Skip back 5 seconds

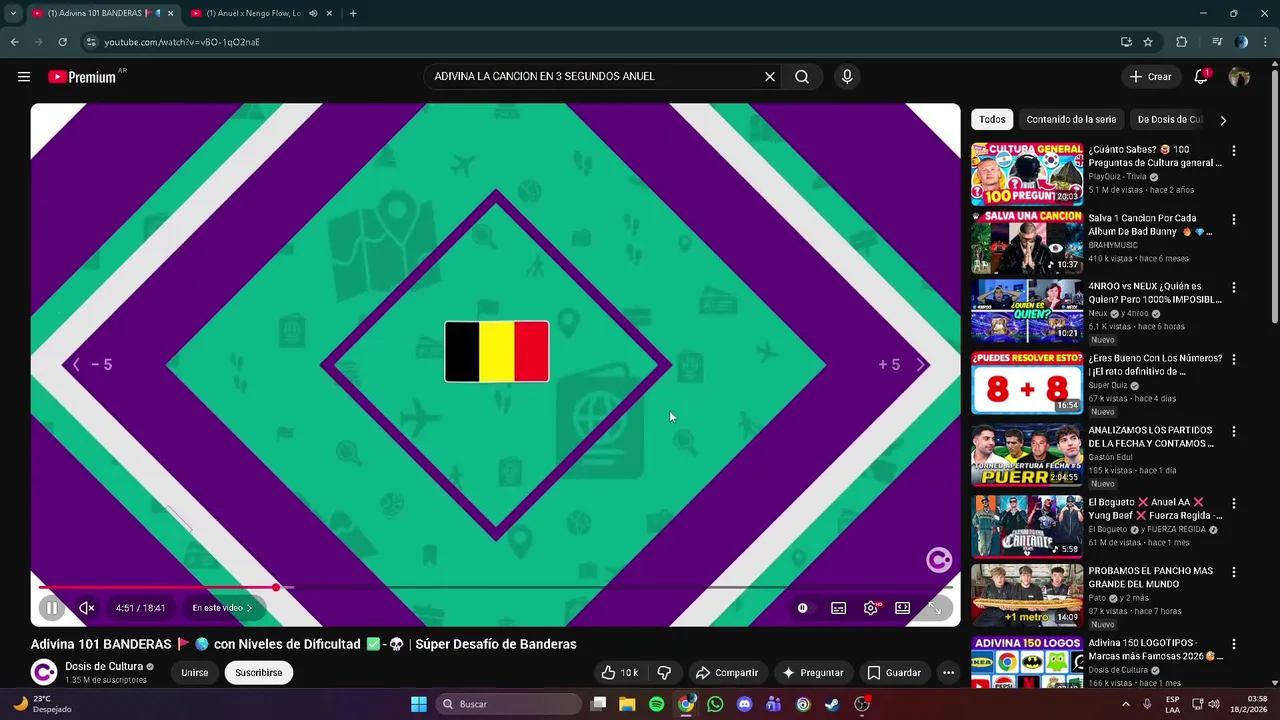[90, 365]
